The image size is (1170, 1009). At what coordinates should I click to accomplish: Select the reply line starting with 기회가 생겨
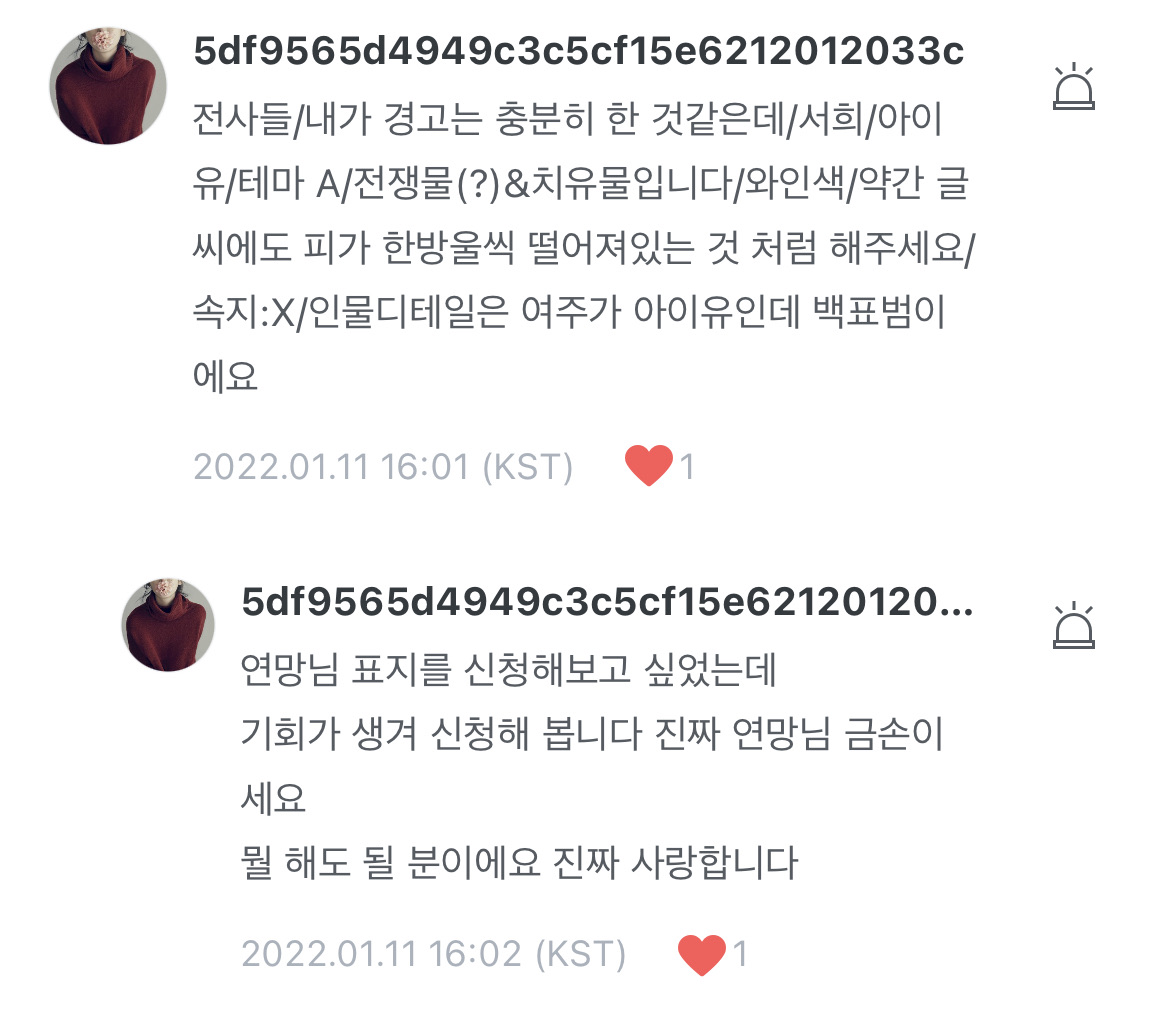(x=592, y=734)
